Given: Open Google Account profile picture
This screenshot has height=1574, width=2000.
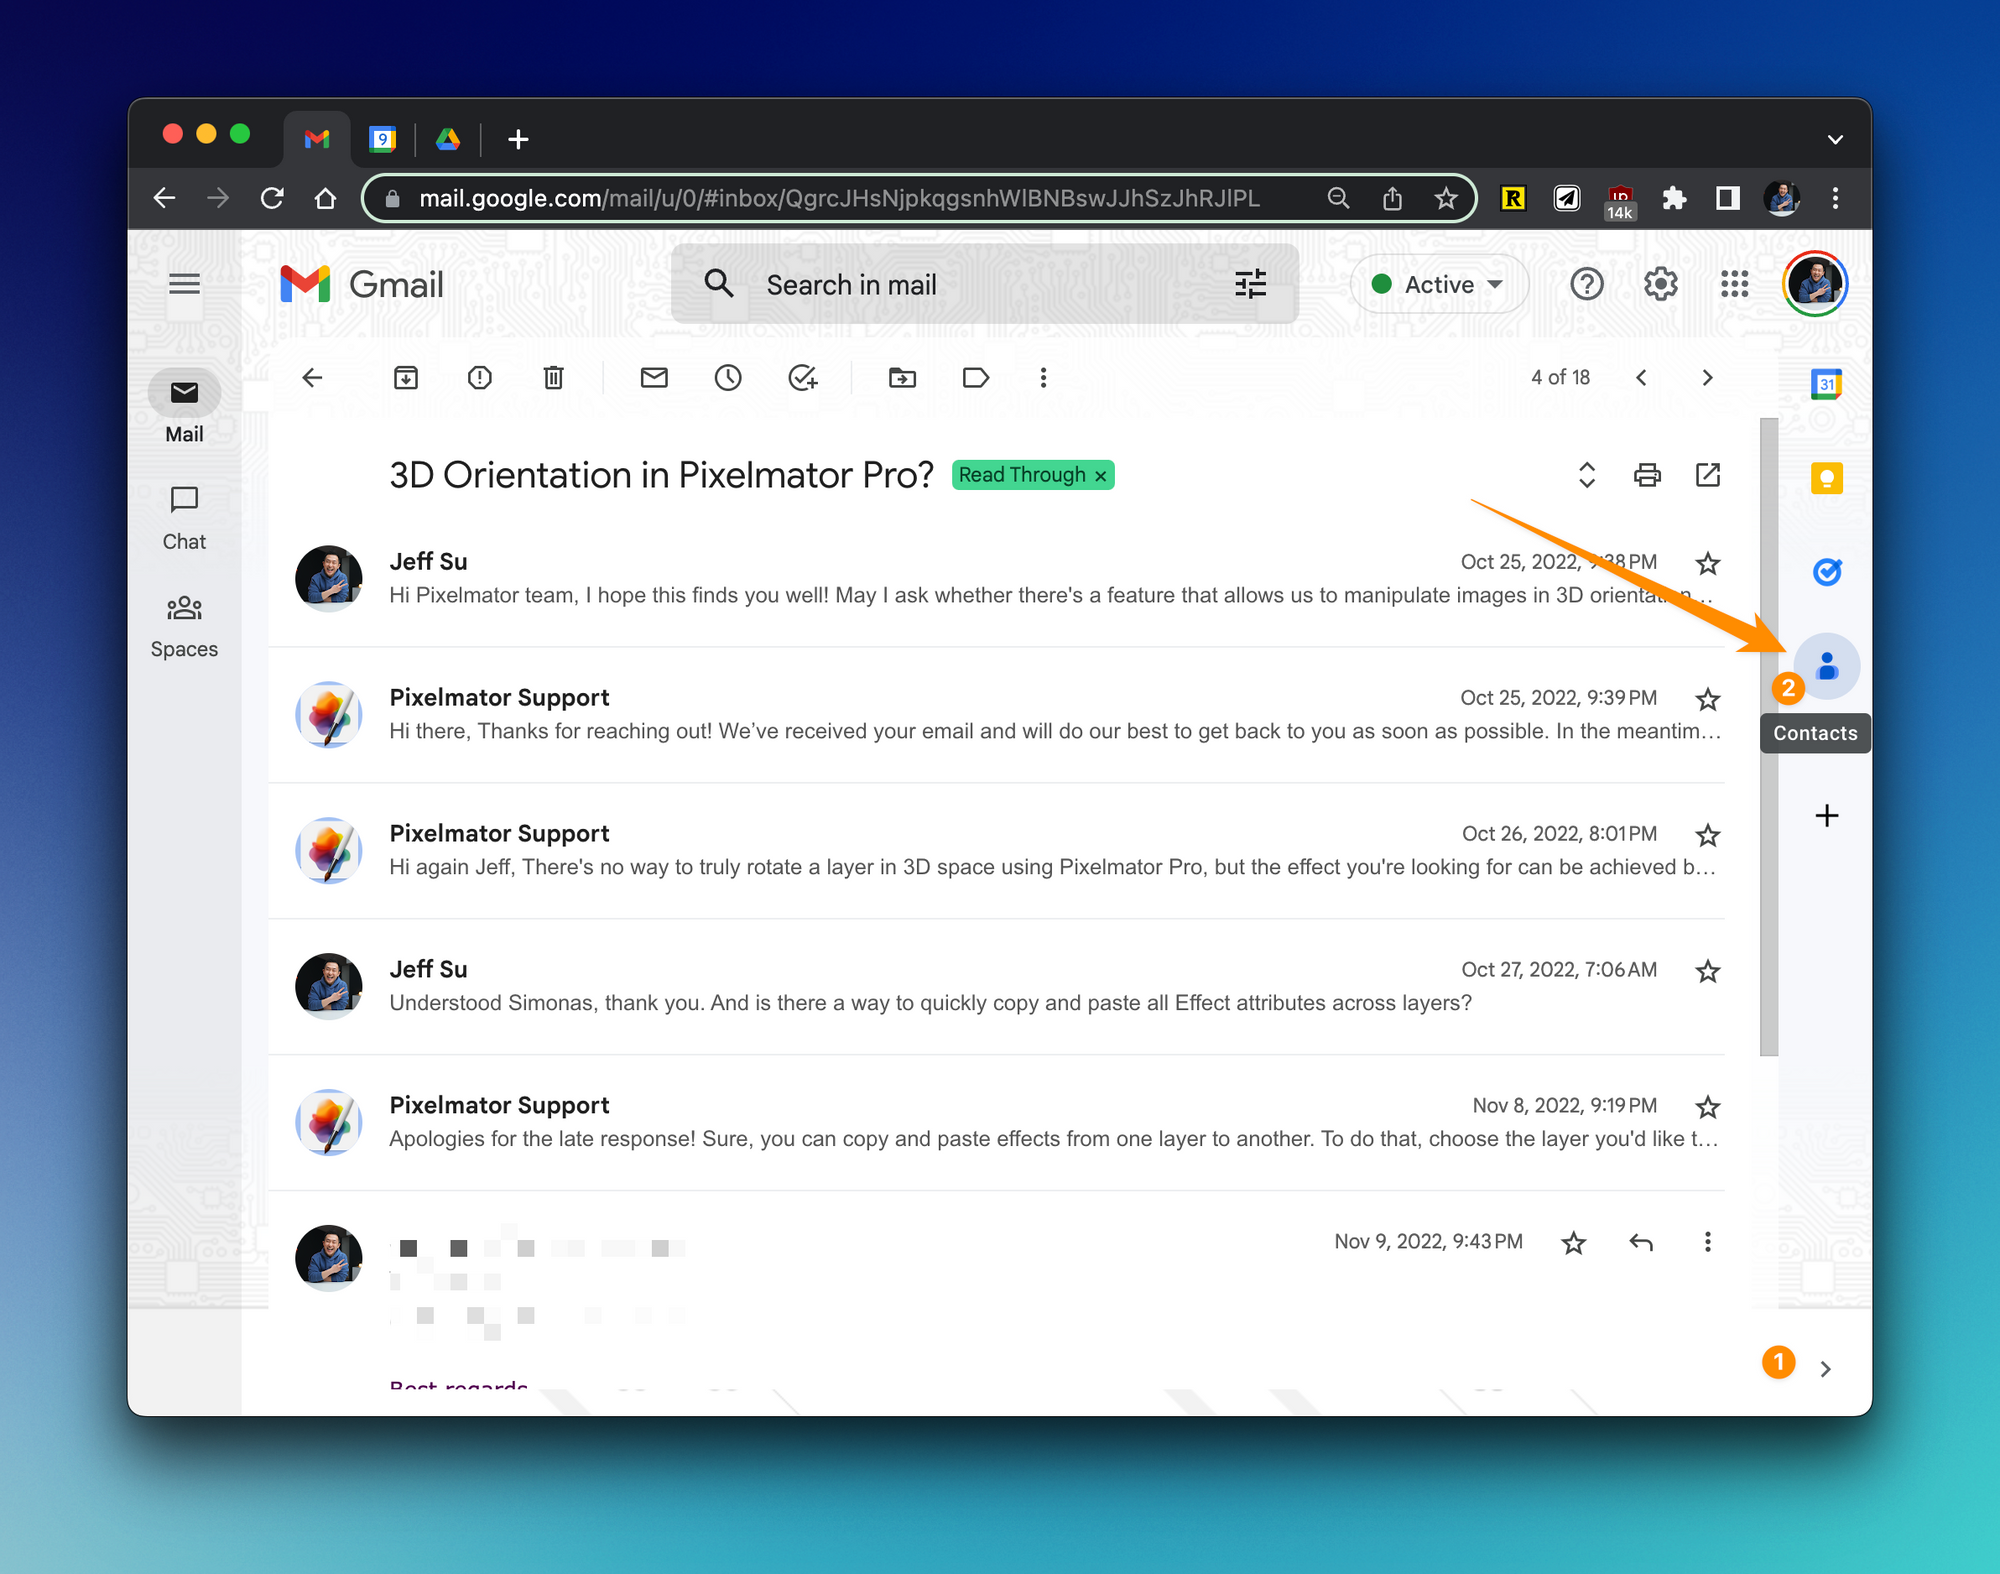Looking at the screenshot, I should pyautogui.click(x=1815, y=284).
